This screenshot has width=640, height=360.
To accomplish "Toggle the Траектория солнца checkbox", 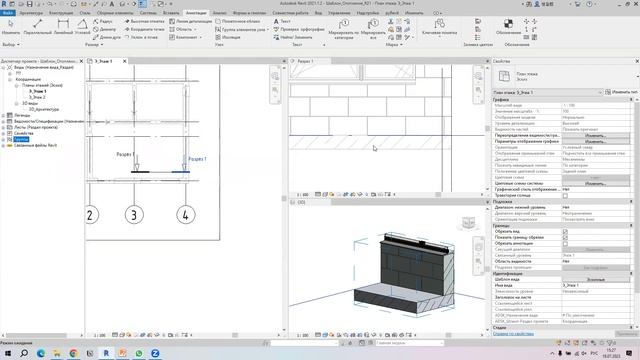I will pos(565,196).
